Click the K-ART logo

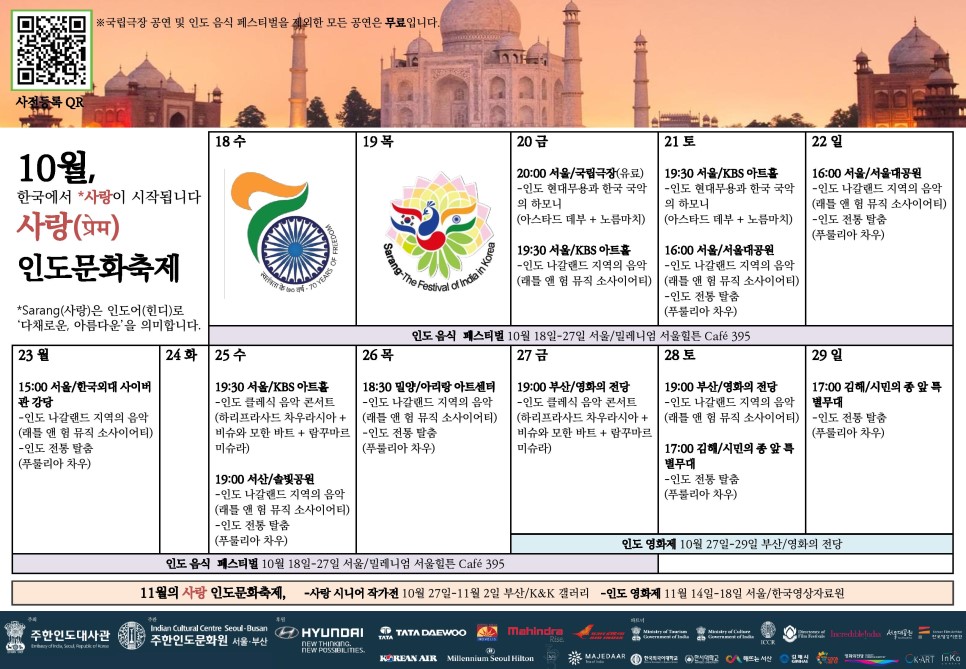coord(920,659)
